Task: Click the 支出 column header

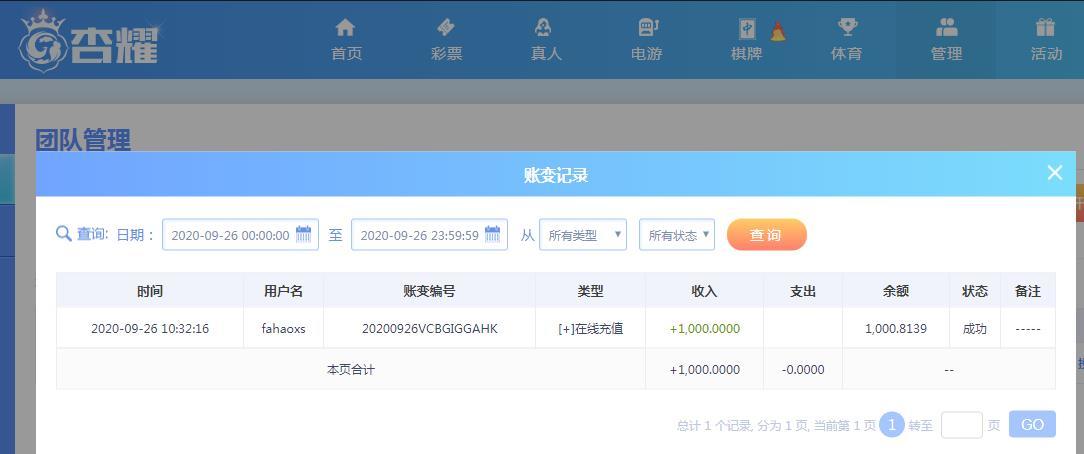Action: pyautogui.click(x=803, y=291)
